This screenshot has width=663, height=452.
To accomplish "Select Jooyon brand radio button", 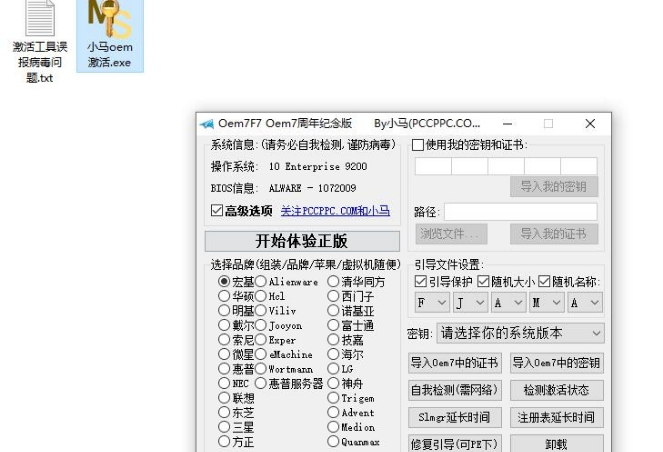I will tap(261, 325).
